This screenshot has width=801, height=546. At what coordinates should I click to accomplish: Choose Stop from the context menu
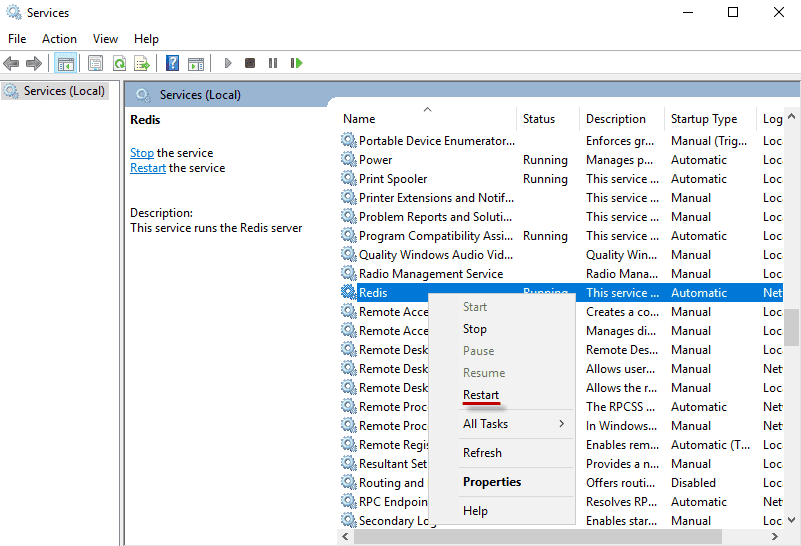(x=502, y=329)
